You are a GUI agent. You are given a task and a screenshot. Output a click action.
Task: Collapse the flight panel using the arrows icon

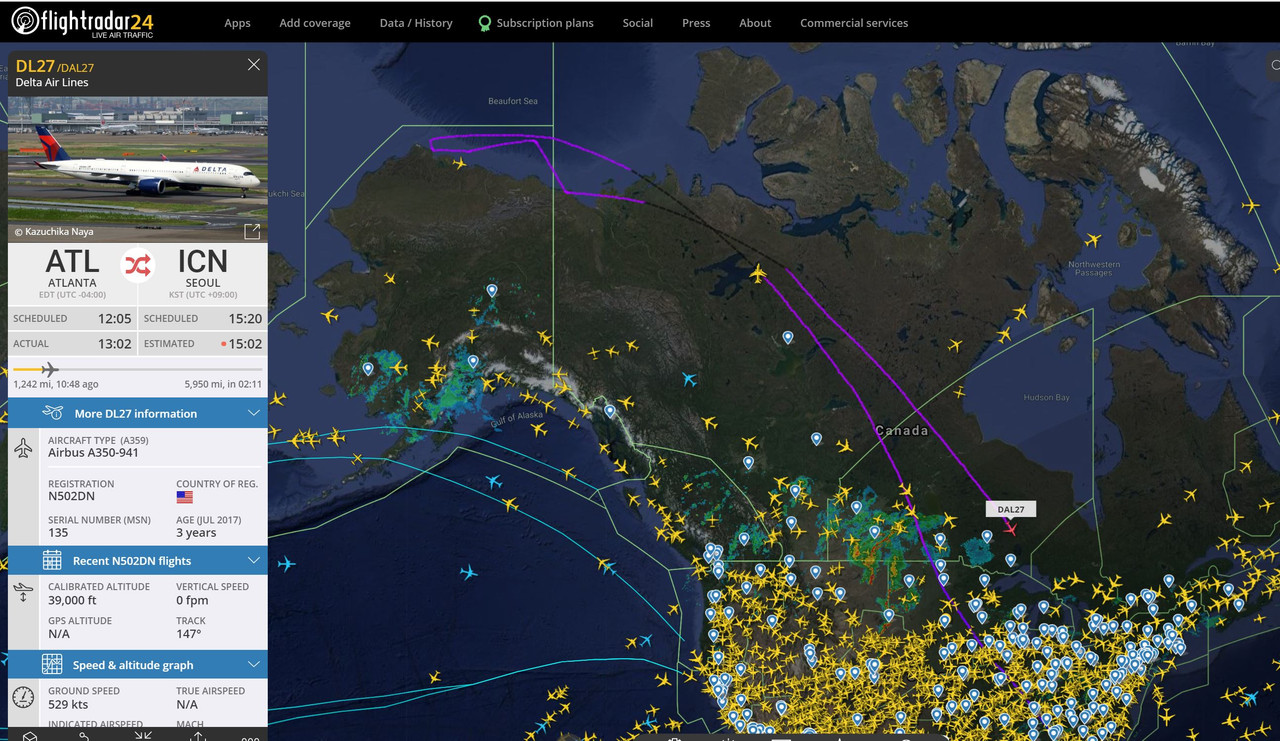[x=142, y=736]
